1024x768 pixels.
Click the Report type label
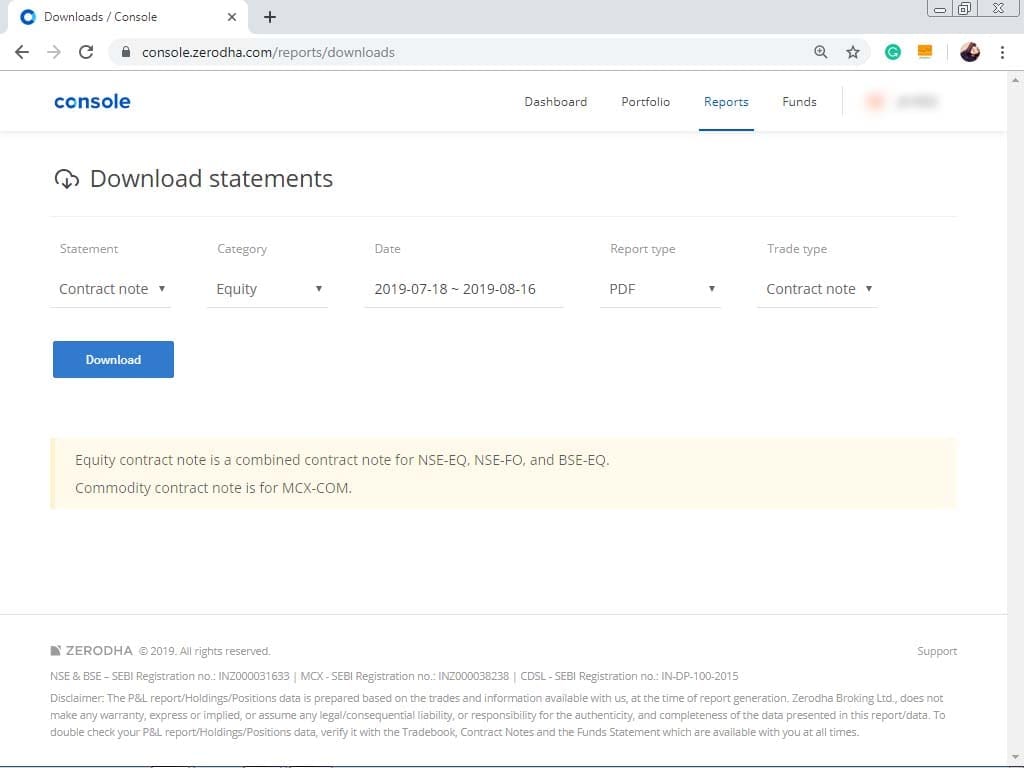point(643,249)
